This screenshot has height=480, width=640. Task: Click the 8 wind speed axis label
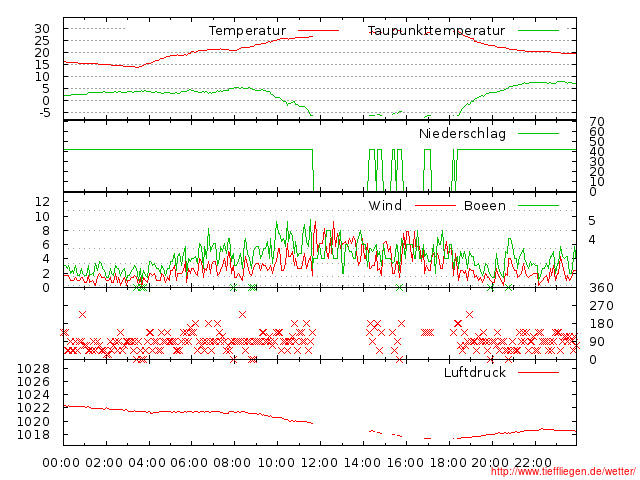(x=46, y=231)
